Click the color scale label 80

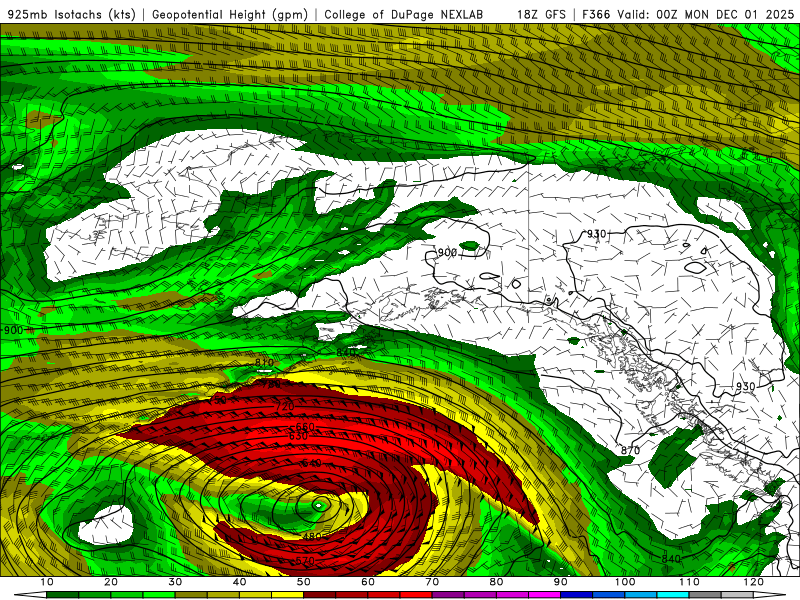tap(496, 582)
